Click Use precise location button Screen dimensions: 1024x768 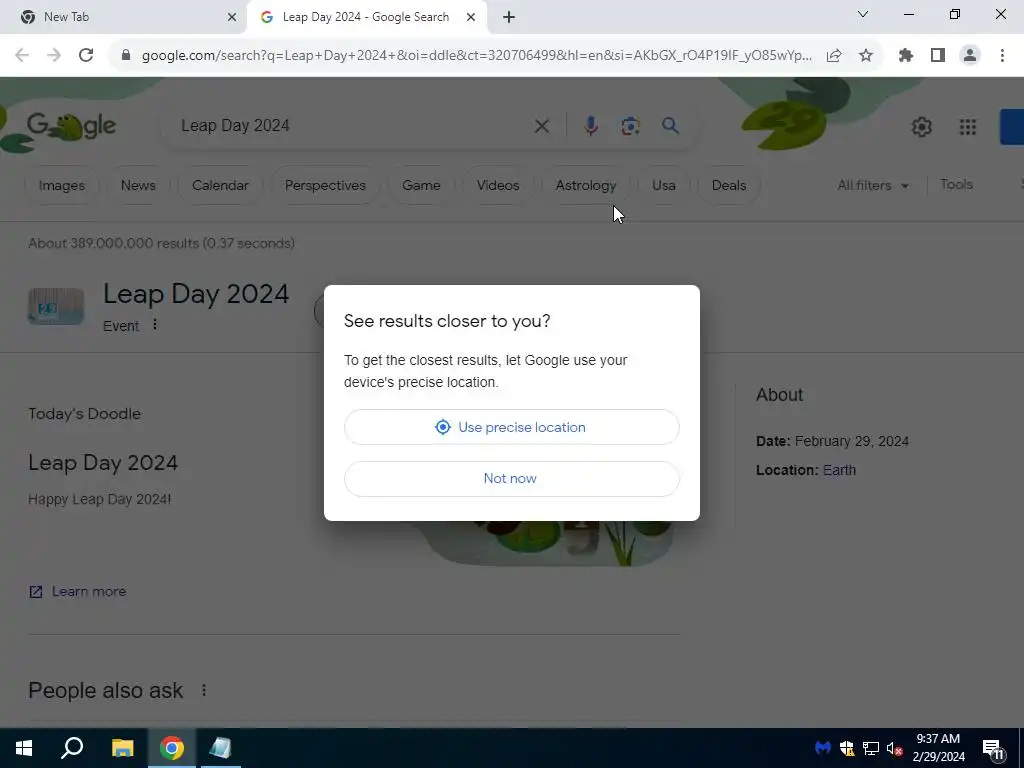(x=511, y=427)
